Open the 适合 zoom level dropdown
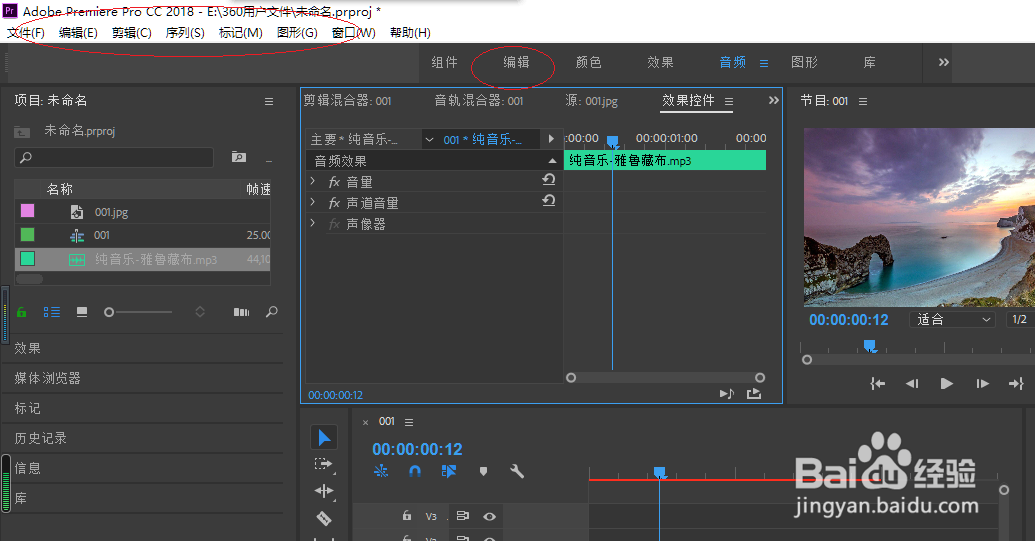 pyautogui.click(x=954, y=319)
